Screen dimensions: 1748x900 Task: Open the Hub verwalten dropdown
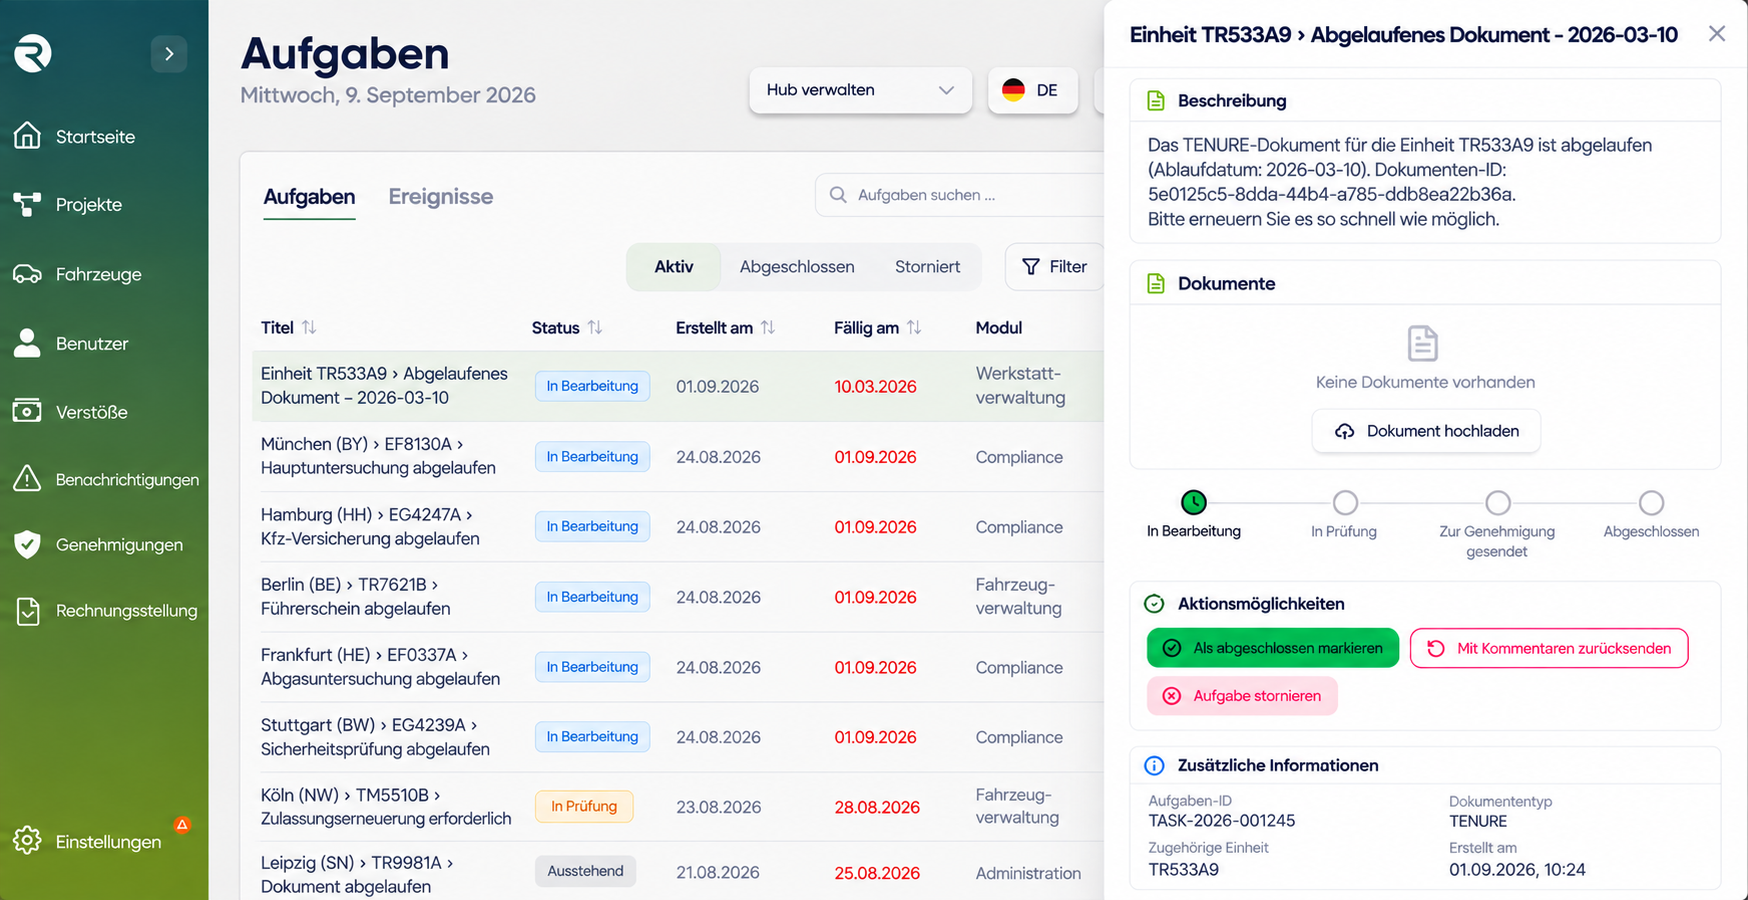[x=860, y=90]
